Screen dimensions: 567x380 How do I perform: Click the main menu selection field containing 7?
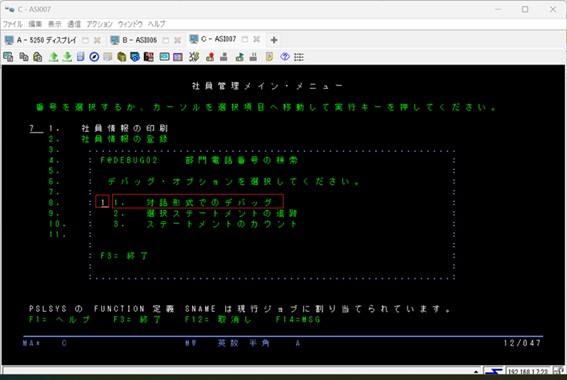(x=36, y=128)
